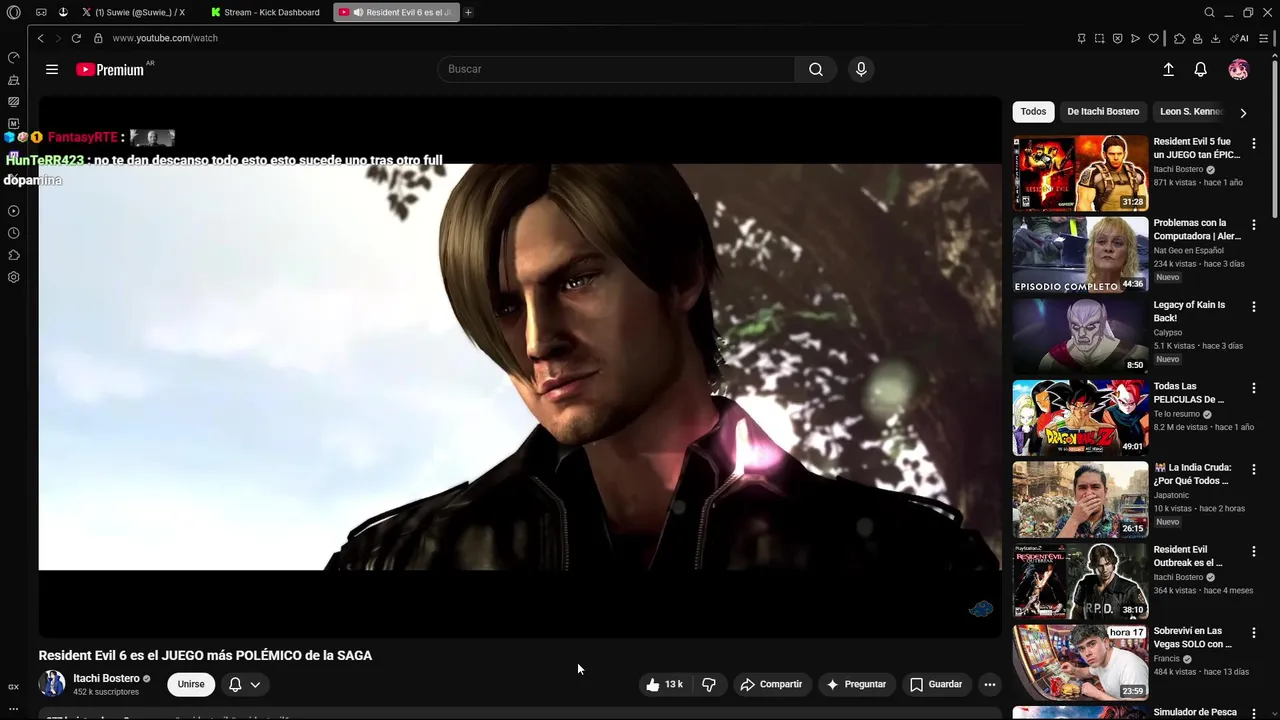
Task: Click the Guardar save button
Action: [936, 684]
